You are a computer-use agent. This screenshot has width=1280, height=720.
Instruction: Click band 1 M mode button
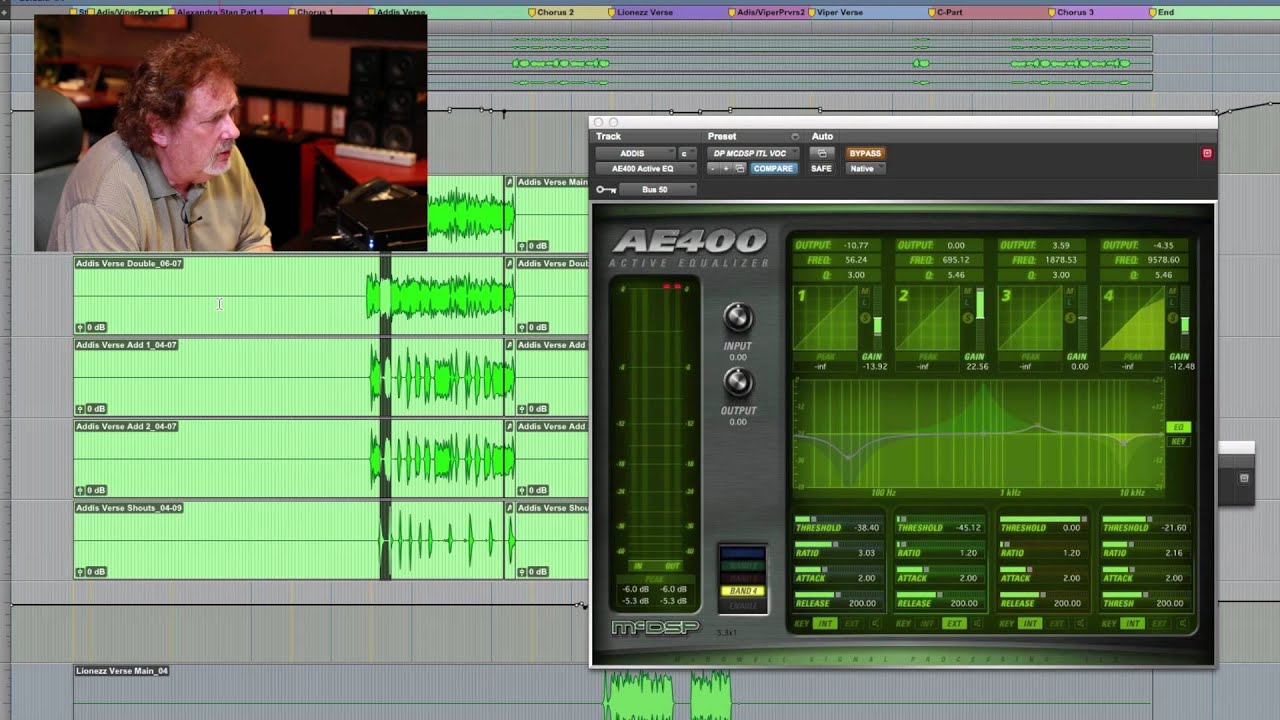click(865, 291)
